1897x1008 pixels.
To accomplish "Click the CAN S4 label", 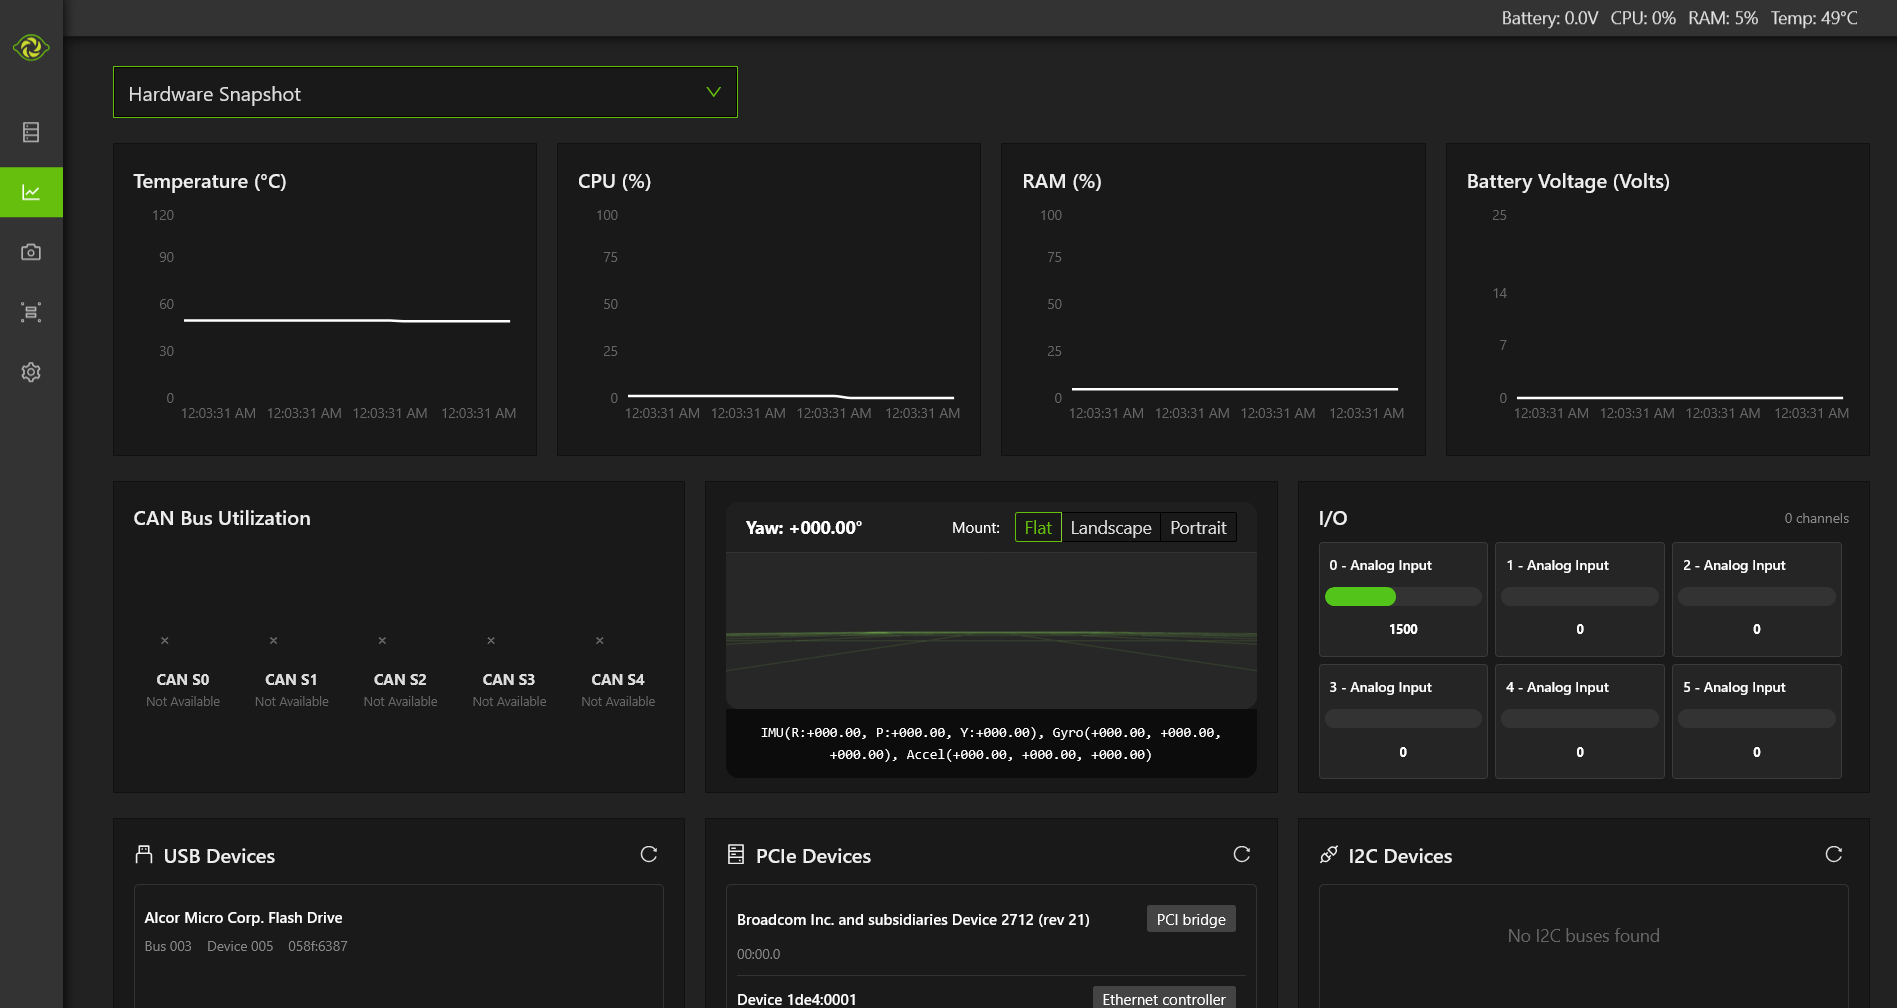I will pos(618,679).
